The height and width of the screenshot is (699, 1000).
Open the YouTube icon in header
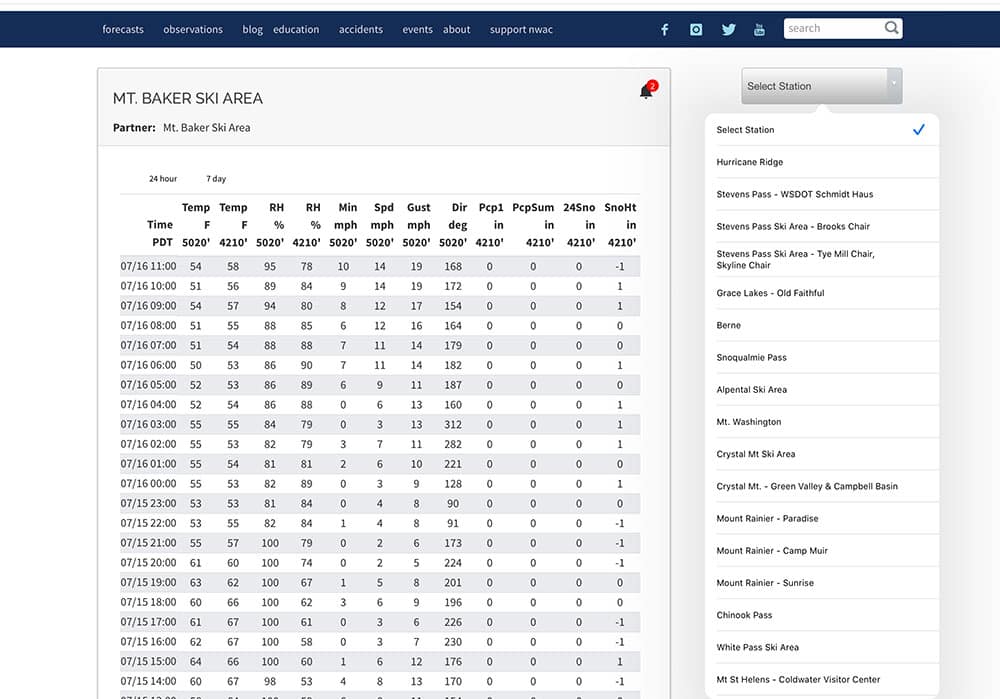coord(759,30)
